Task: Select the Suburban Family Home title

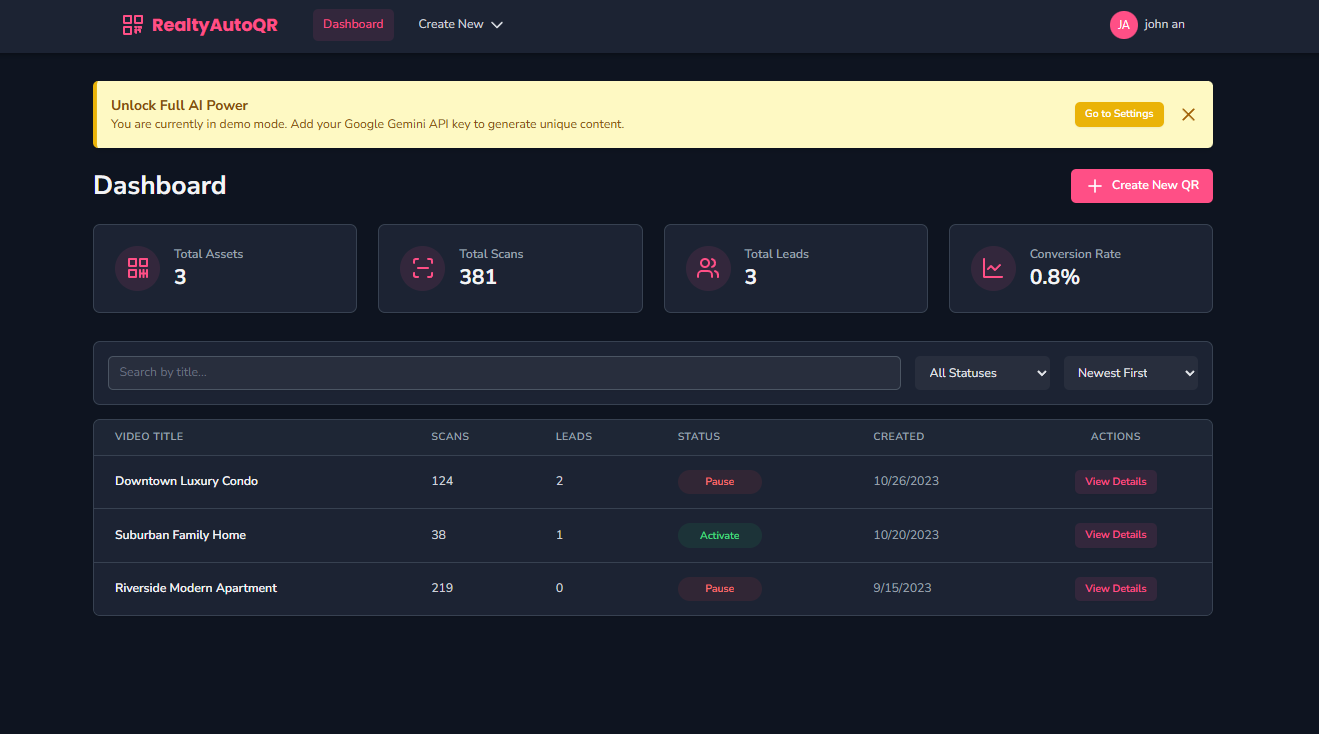Action: [180, 535]
